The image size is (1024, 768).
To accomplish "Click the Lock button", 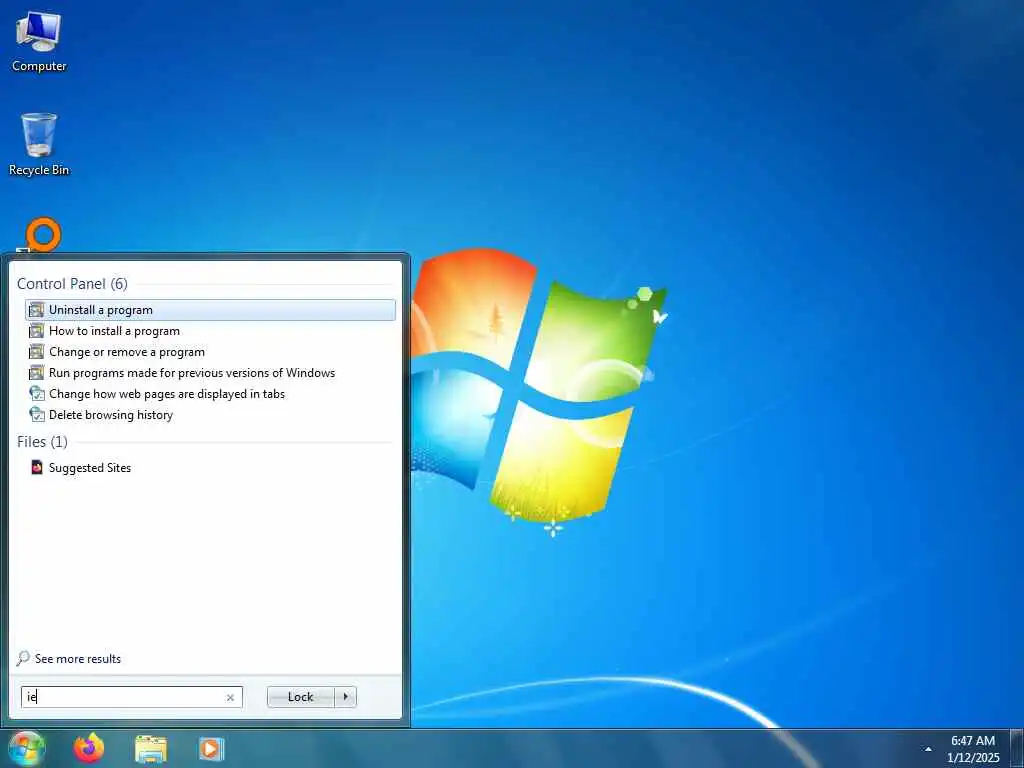I will click(300, 697).
